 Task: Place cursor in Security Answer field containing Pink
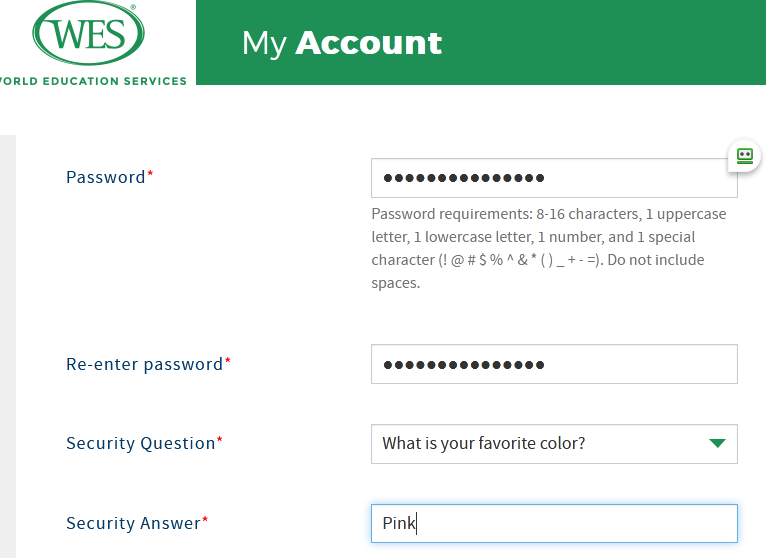coord(553,523)
